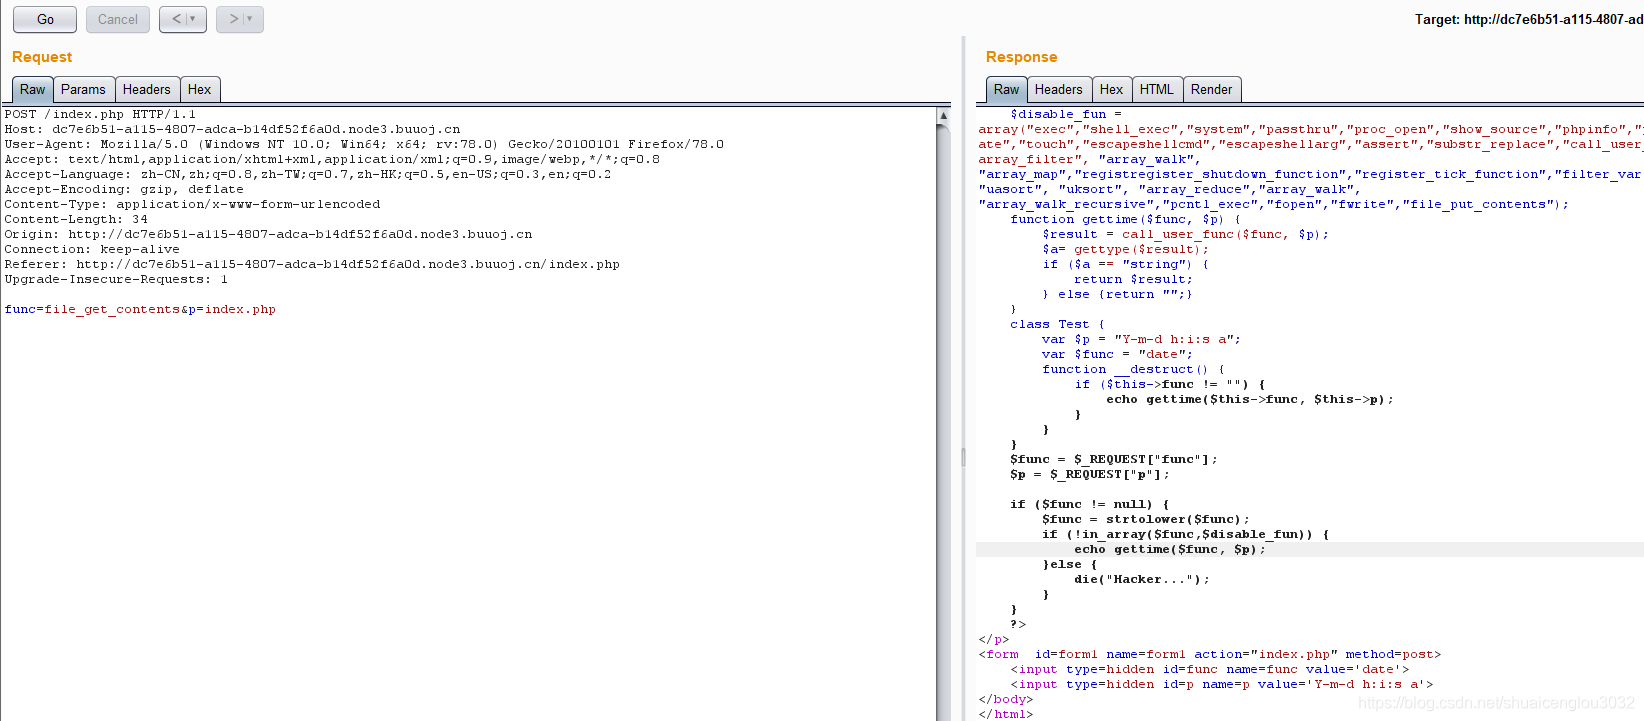Click the '$func = strtolower($func);' line
This screenshot has width=1644, height=721.
[1146, 519]
